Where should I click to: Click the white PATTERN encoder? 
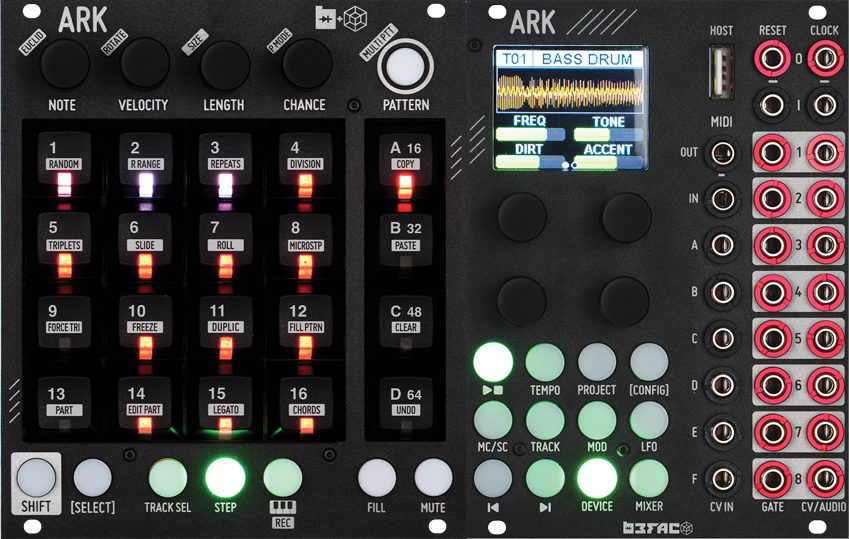(405, 66)
